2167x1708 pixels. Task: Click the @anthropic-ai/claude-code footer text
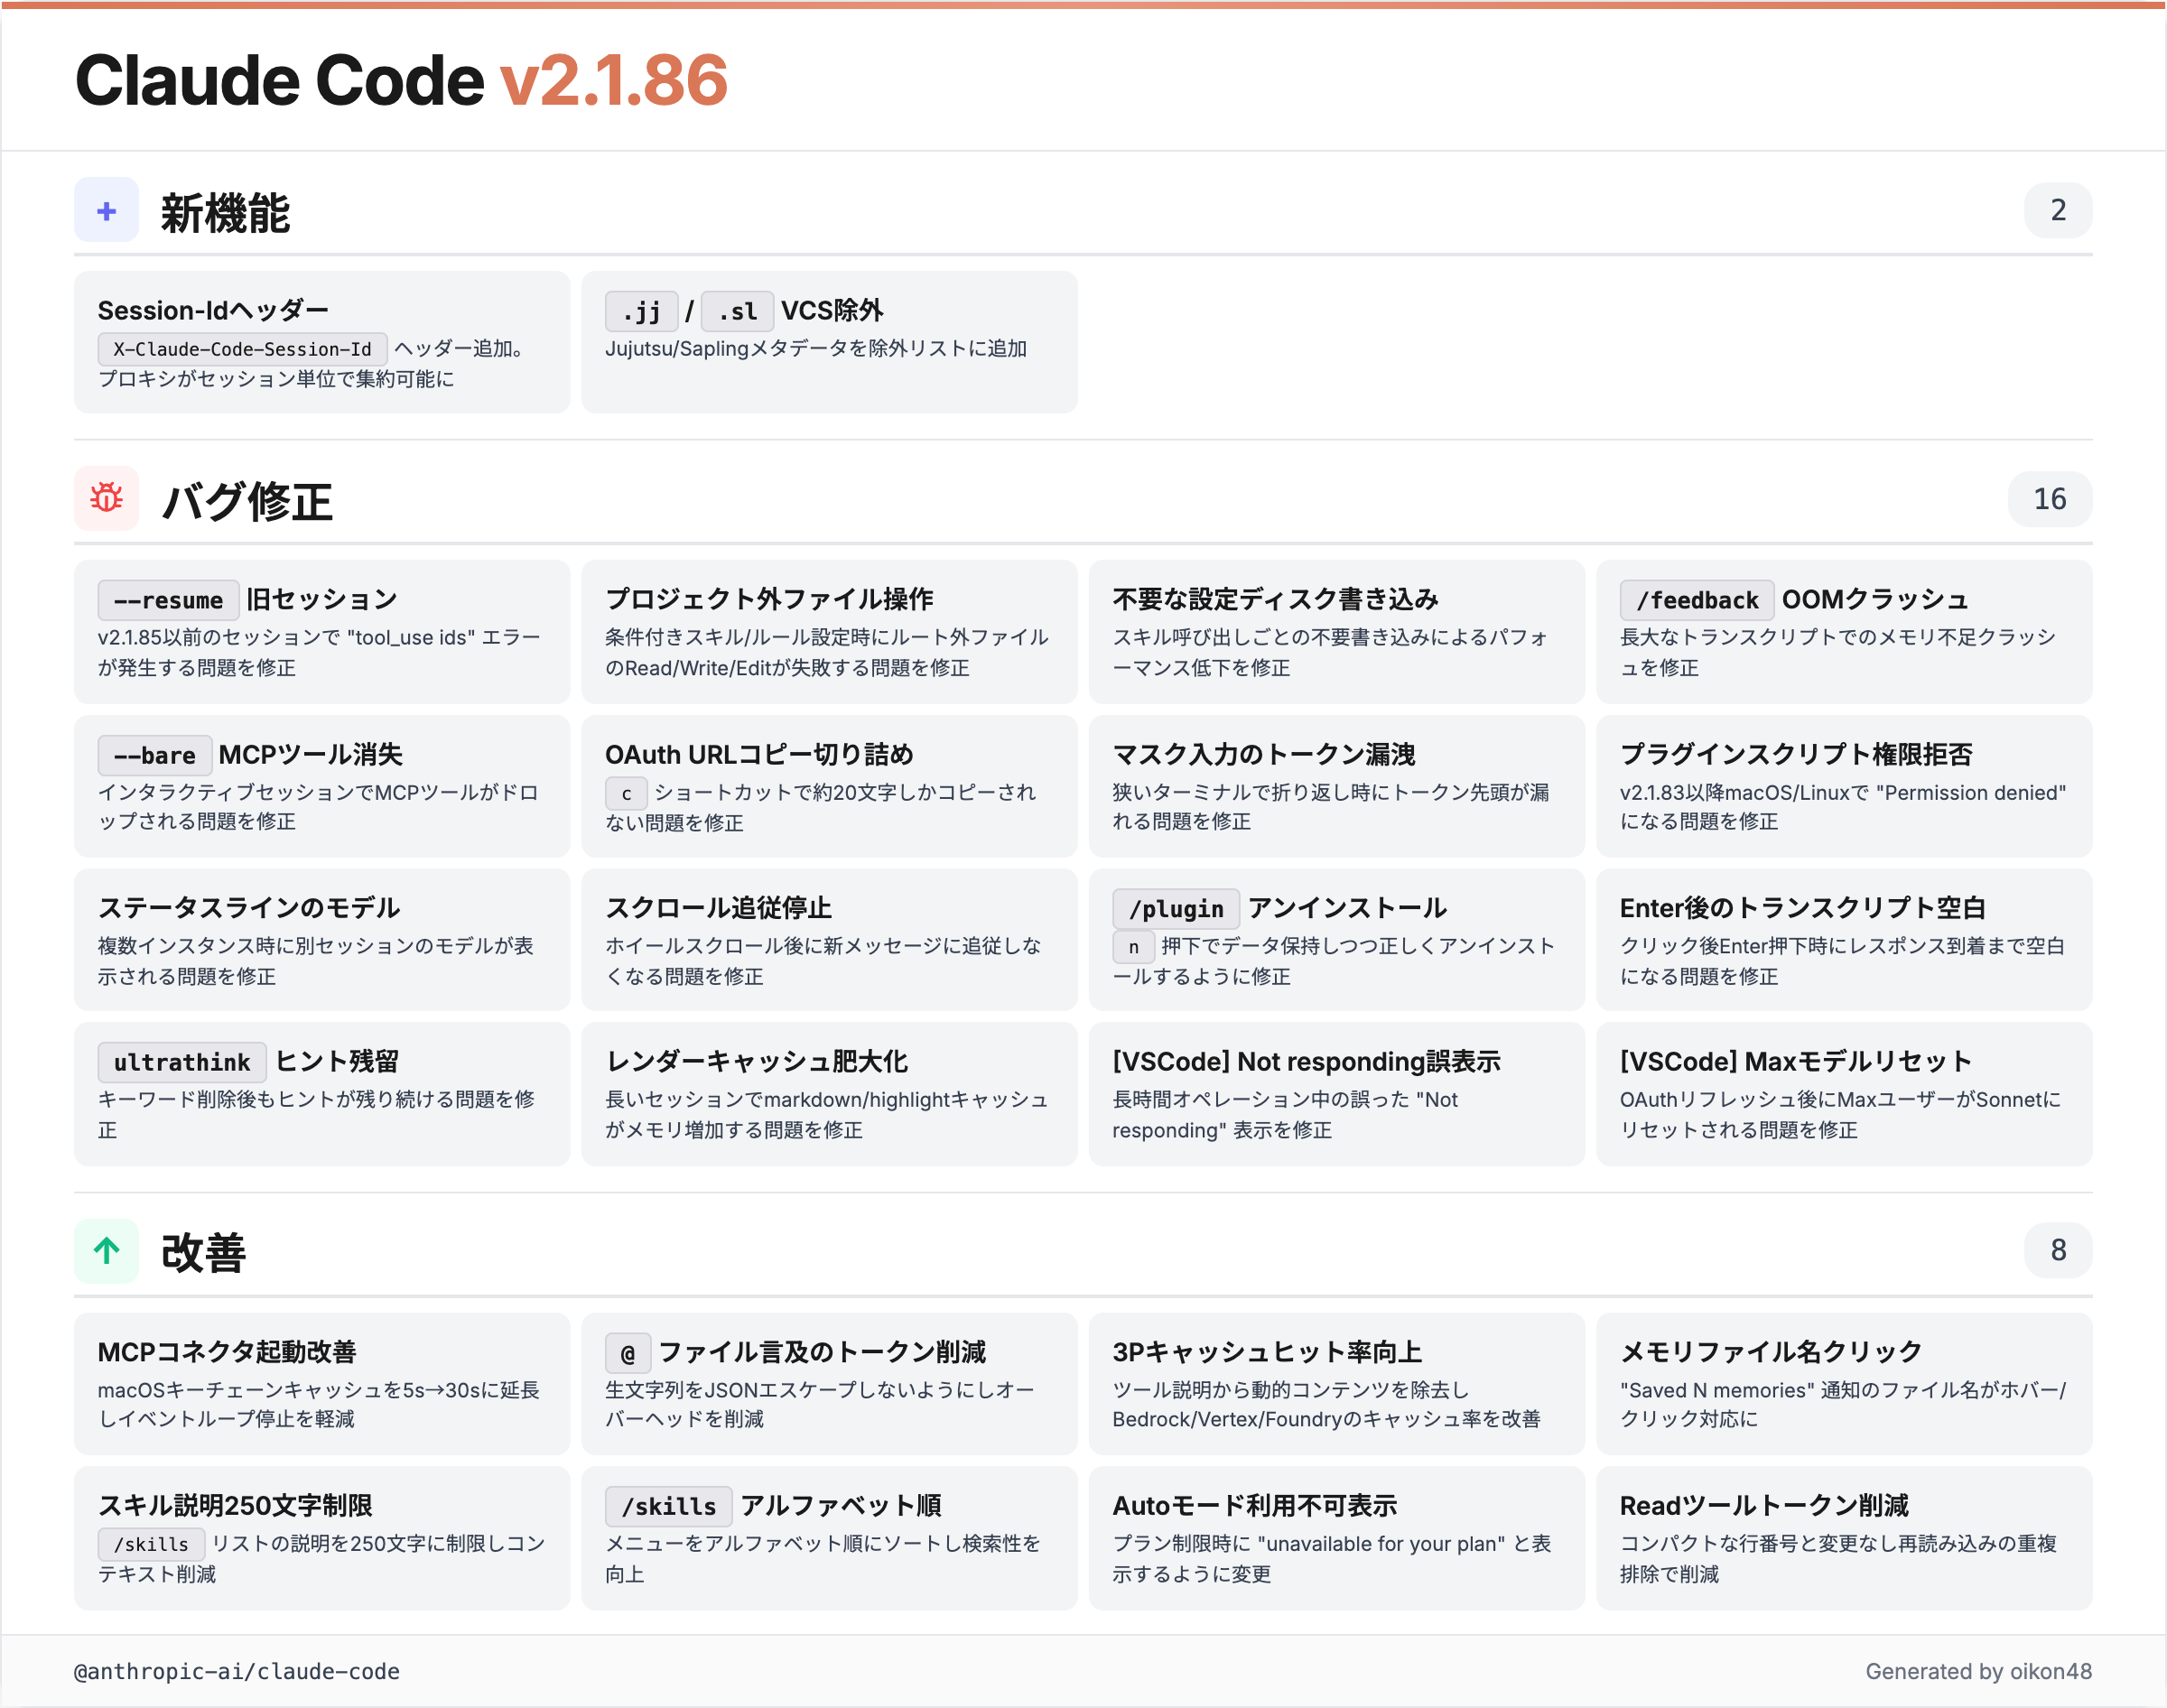coord(237,1671)
